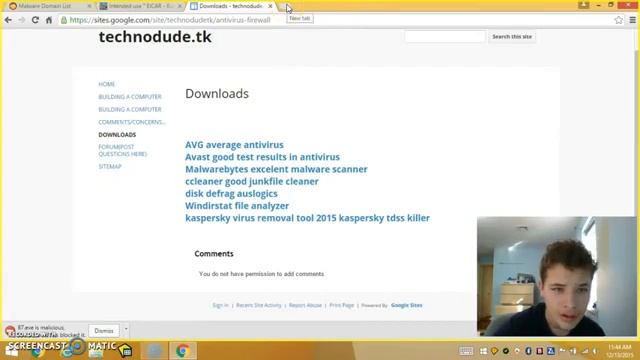Open the Chrome hamburger menu
The image size is (640, 360).
[x=632, y=20]
